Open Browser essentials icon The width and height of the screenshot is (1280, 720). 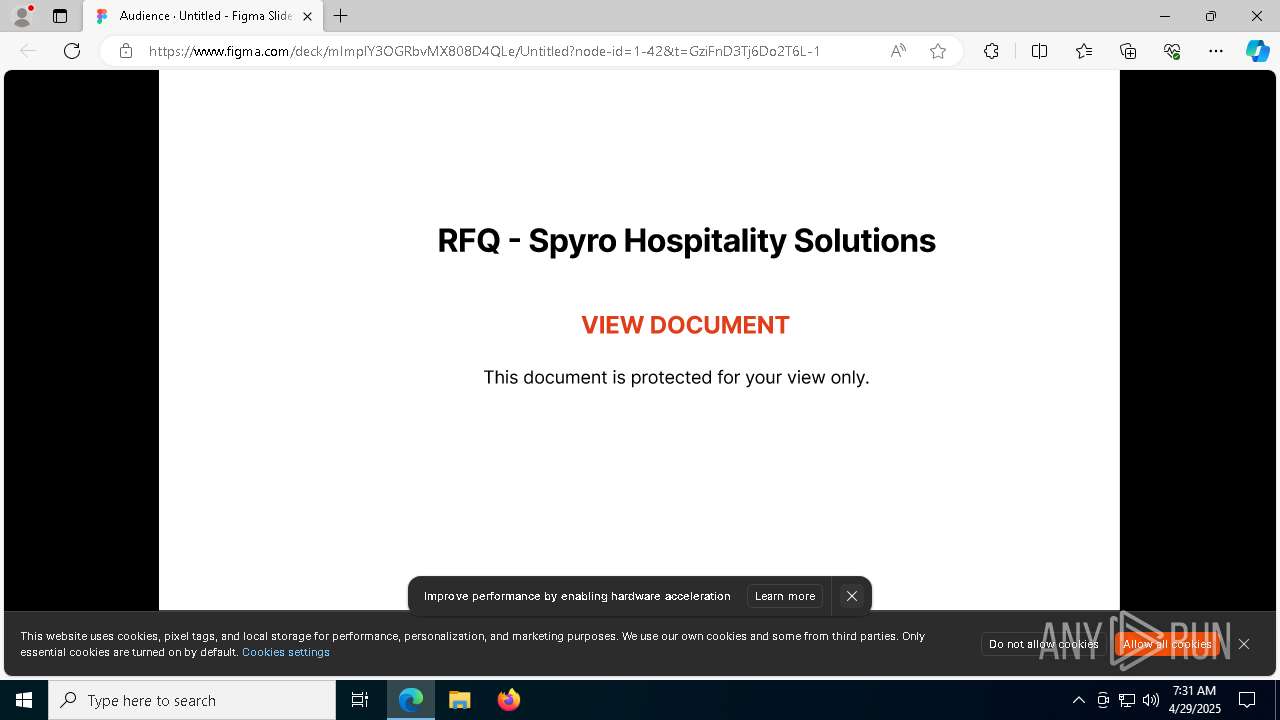tap(1172, 51)
